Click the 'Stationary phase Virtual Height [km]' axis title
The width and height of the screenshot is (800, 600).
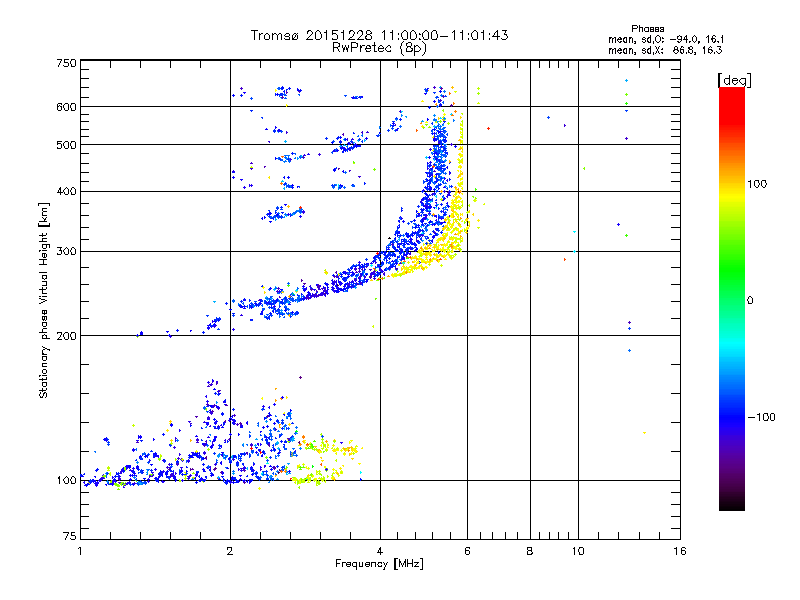coord(44,300)
